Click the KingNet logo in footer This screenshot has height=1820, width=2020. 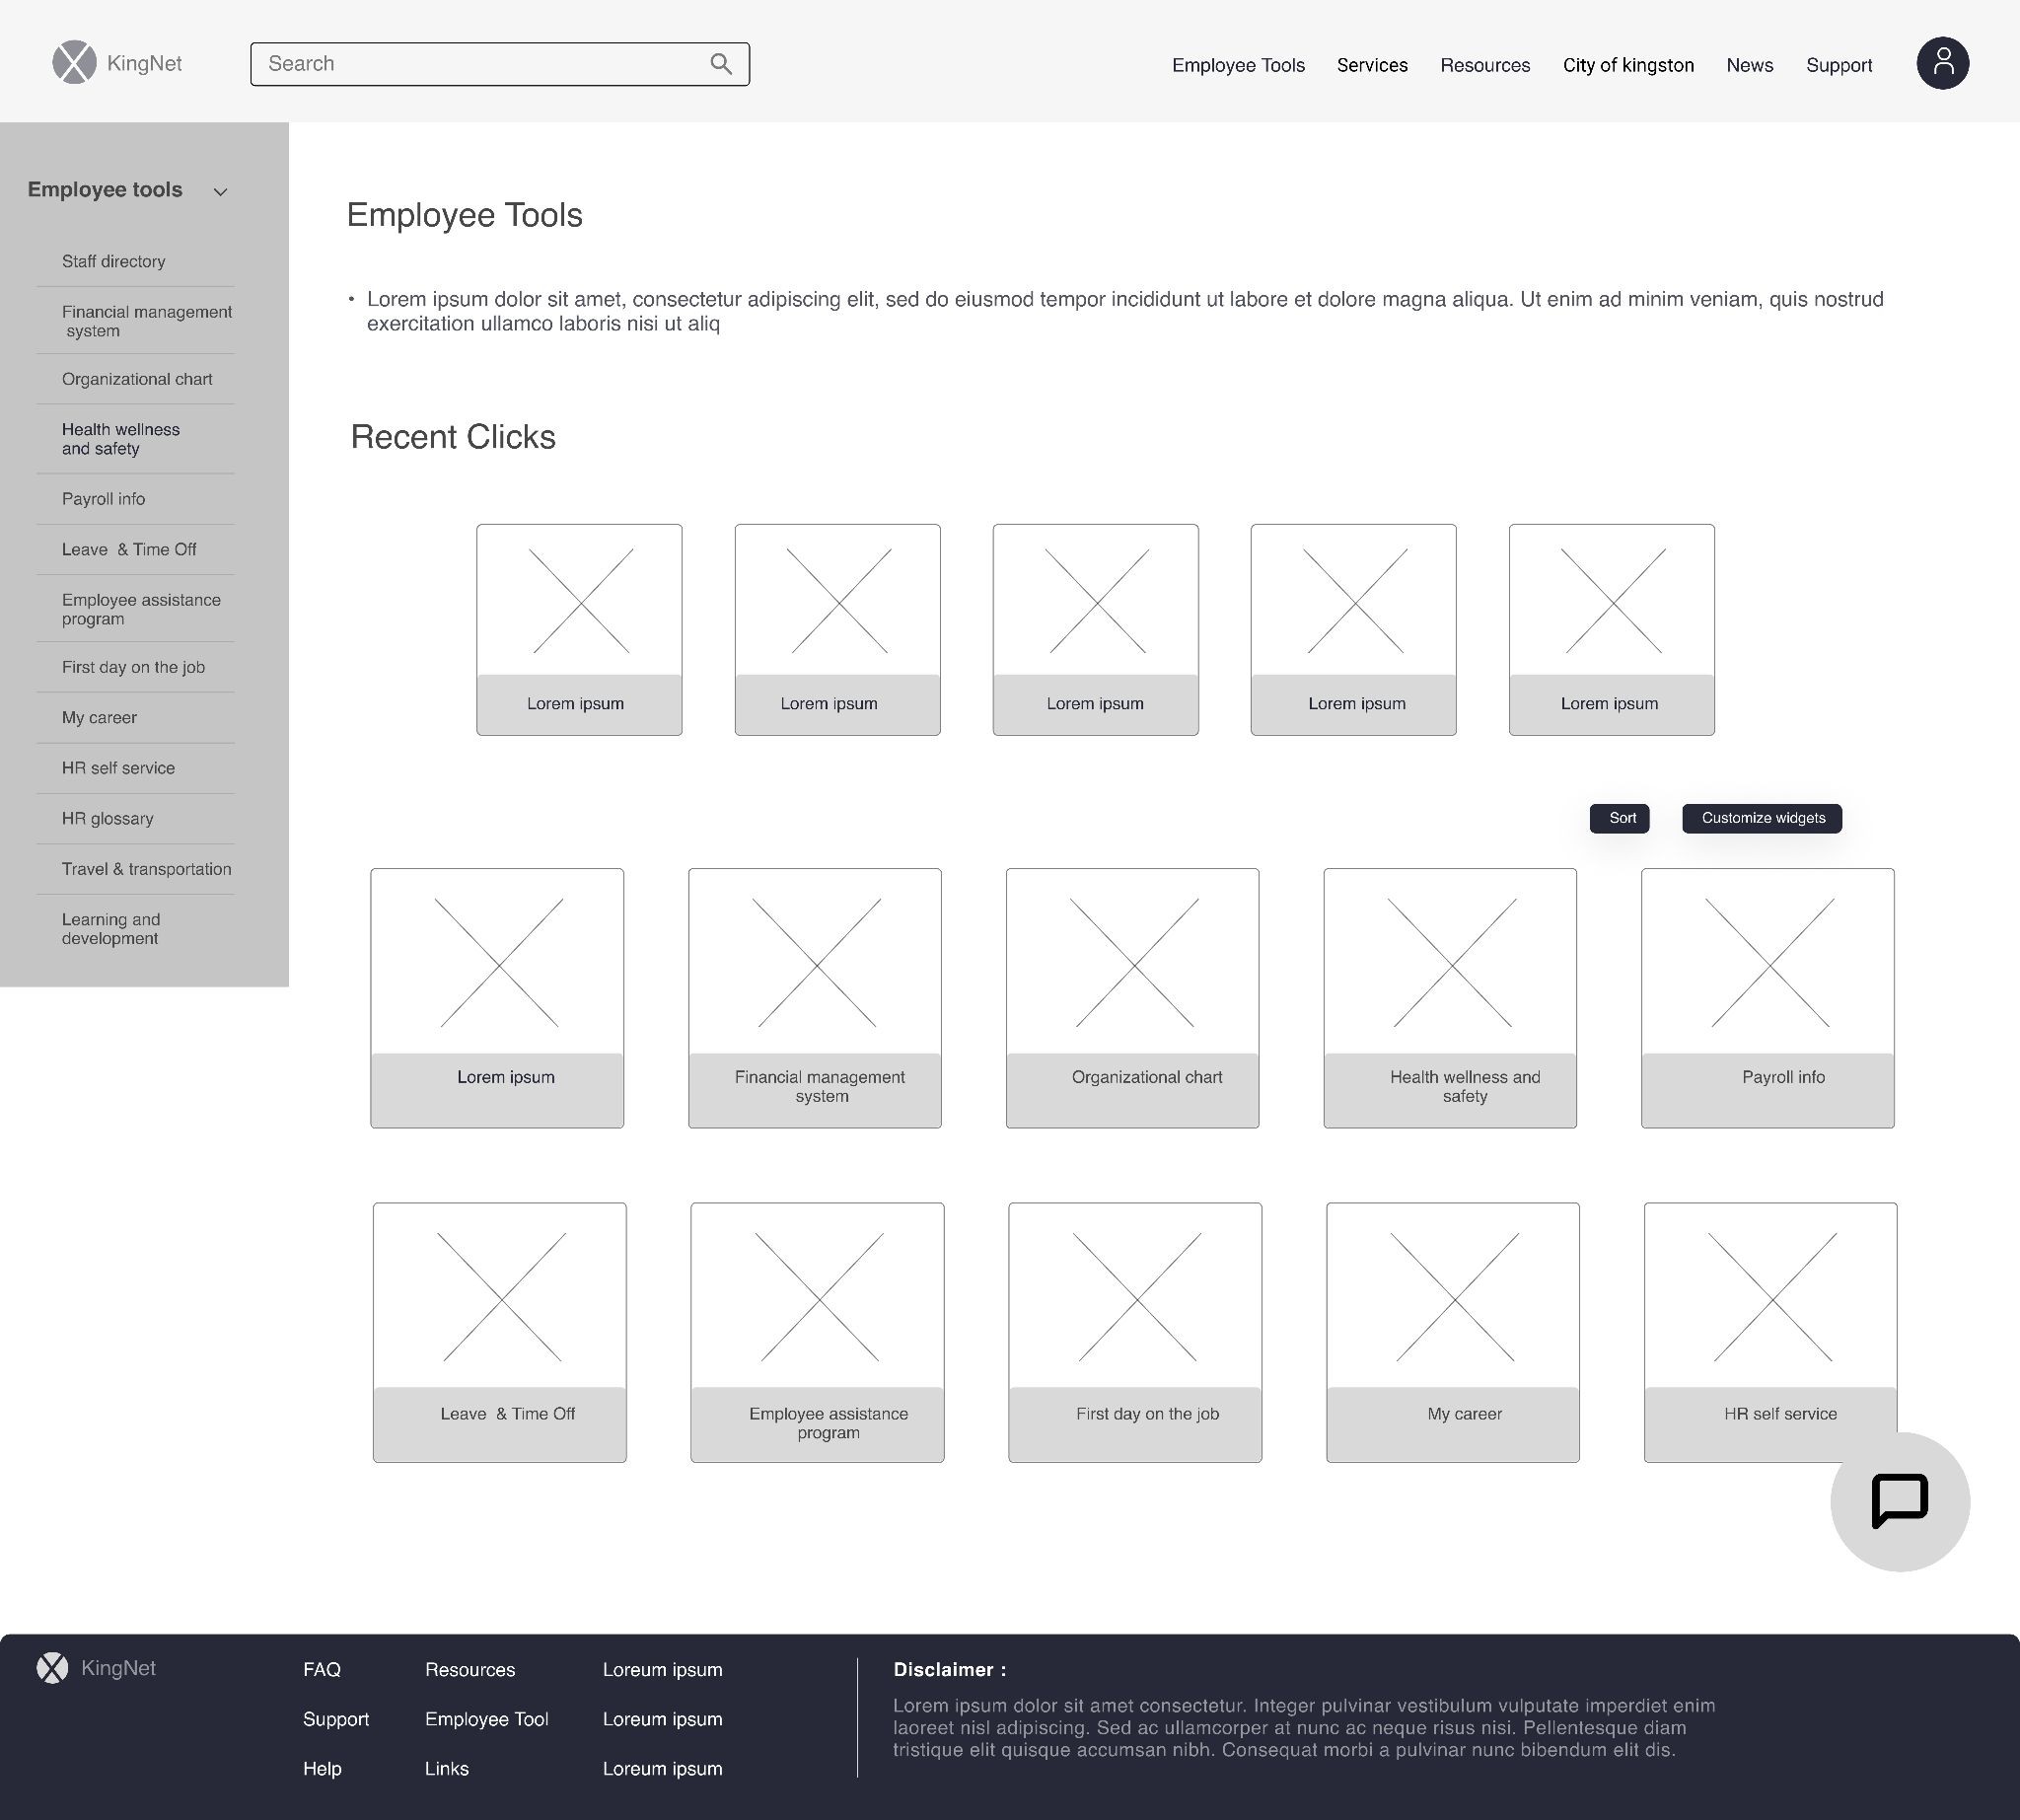tap(96, 1668)
